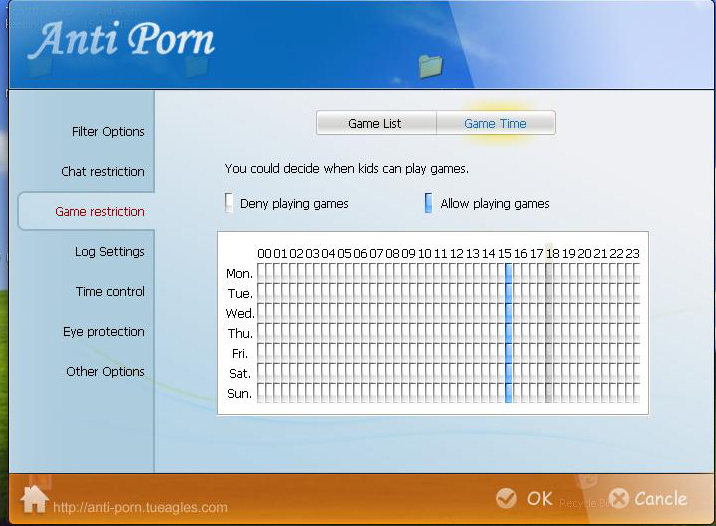Image resolution: width=716 pixels, height=526 pixels.
Task: Click the text about when kids can play
Action: coord(347,168)
